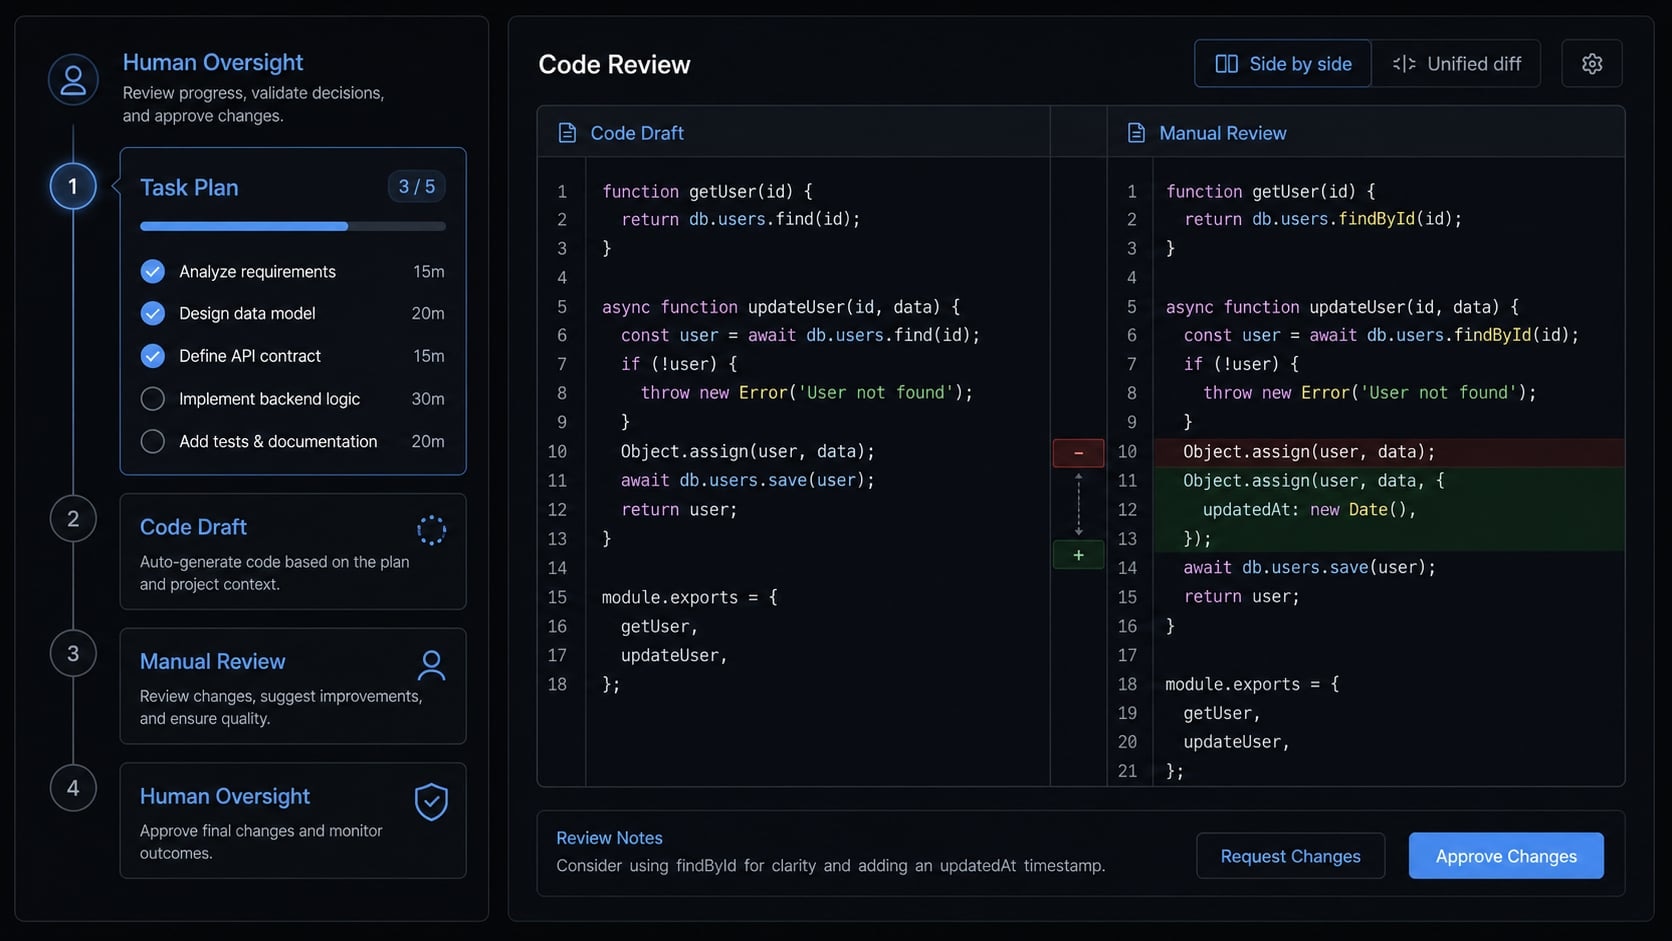
Task: Switch to Side by side view
Action: click(1283, 64)
